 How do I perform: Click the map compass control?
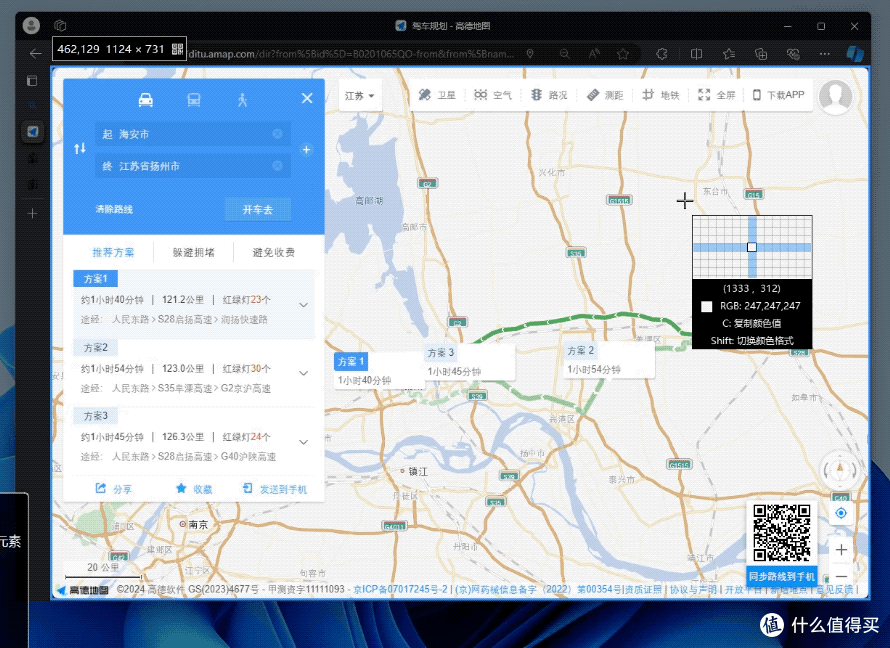[x=840, y=469]
